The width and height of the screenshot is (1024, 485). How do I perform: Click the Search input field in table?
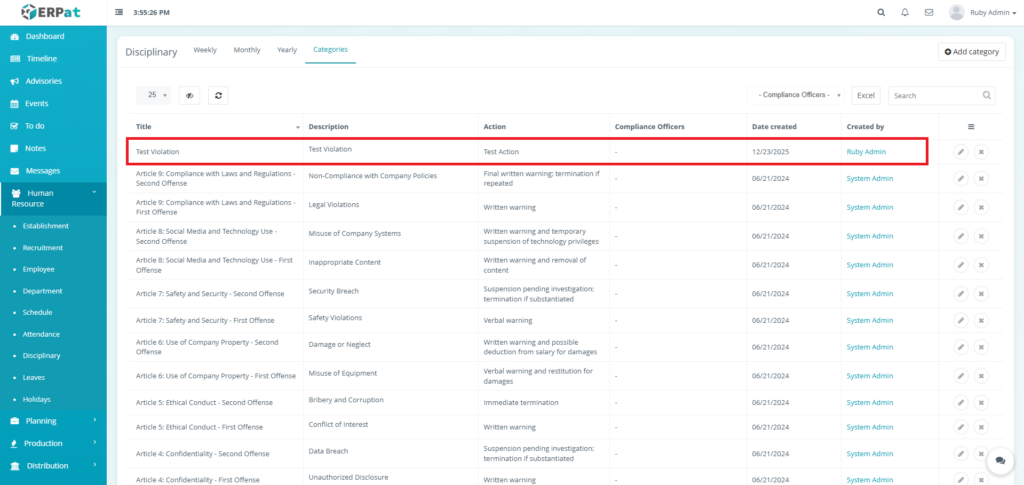pos(934,96)
